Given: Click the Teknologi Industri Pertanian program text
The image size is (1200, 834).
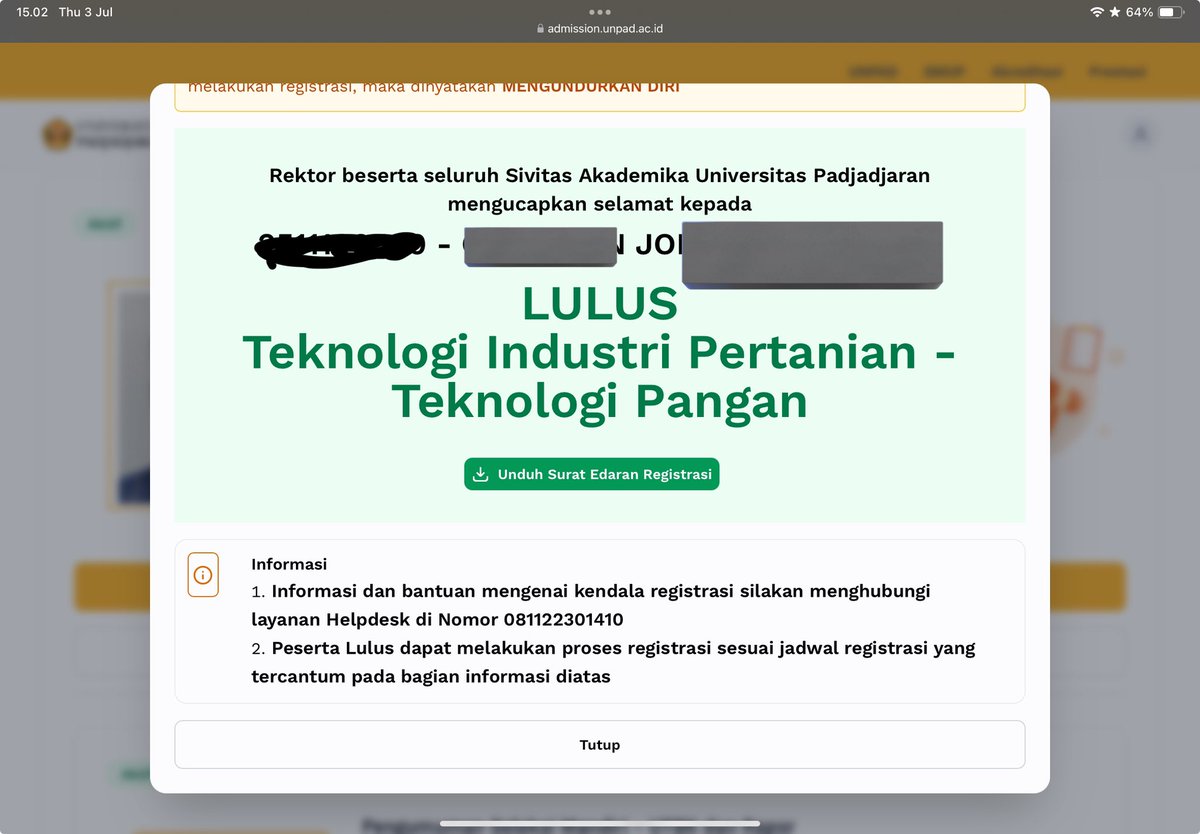Looking at the screenshot, I should [x=599, y=377].
